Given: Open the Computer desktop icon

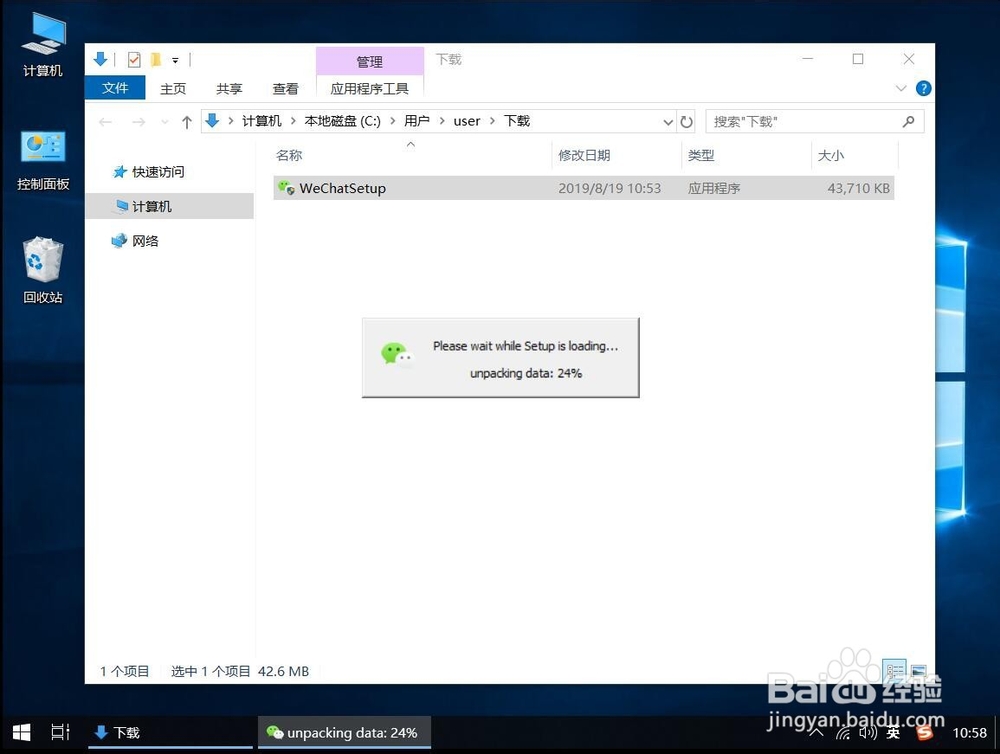Looking at the screenshot, I should pyautogui.click(x=43, y=45).
